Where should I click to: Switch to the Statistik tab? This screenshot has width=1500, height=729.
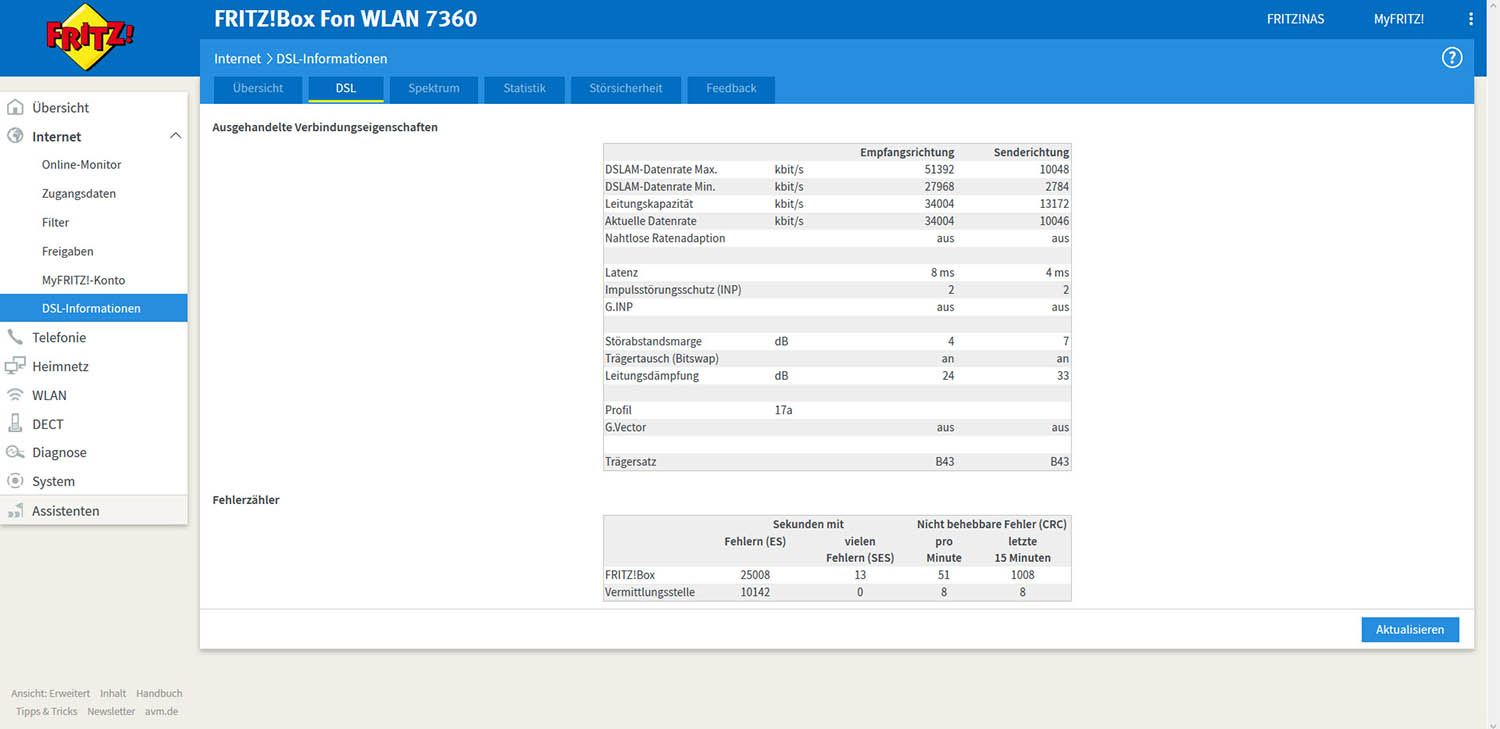point(524,88)
